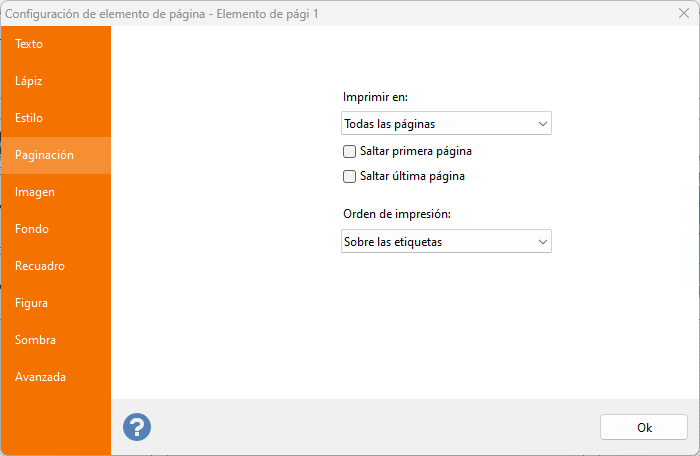Select the Paginación tab

(x=45, y=155)
